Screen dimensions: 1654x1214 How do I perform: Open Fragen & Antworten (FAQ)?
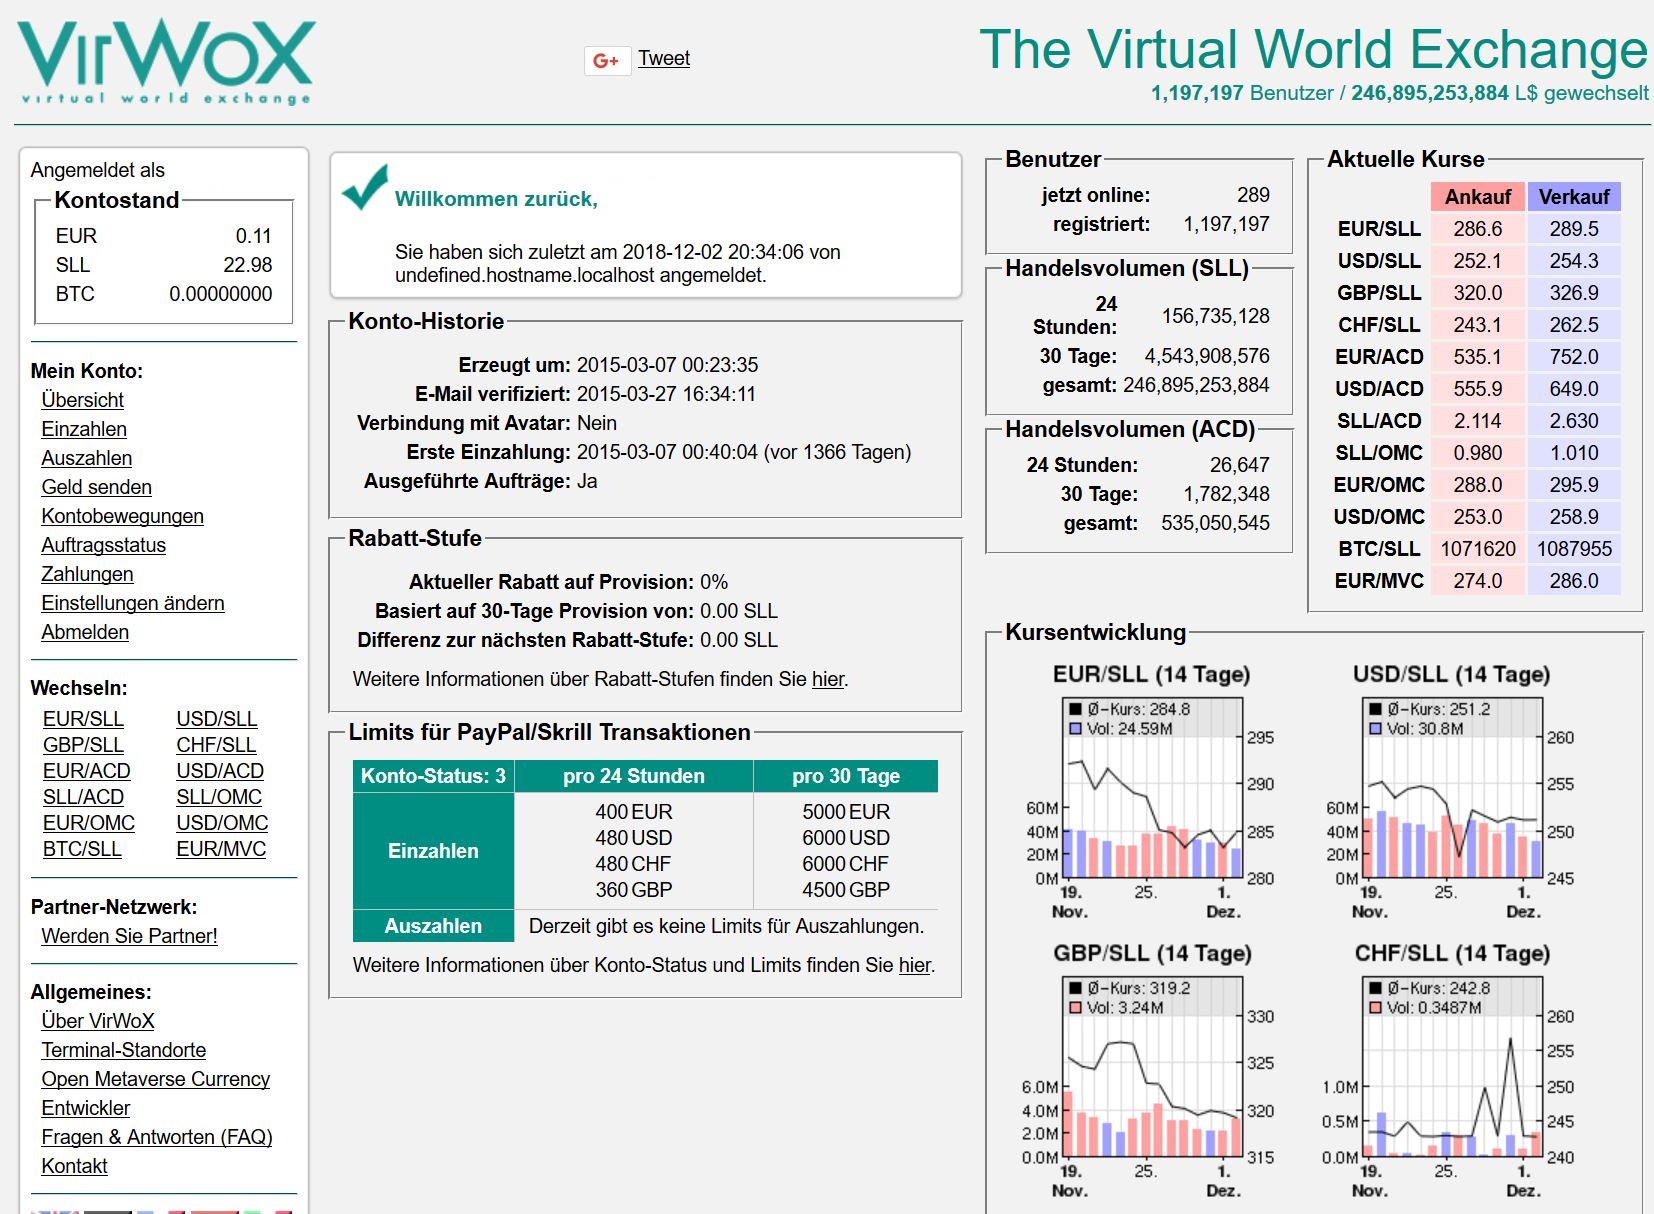[x=157, y=1137]
